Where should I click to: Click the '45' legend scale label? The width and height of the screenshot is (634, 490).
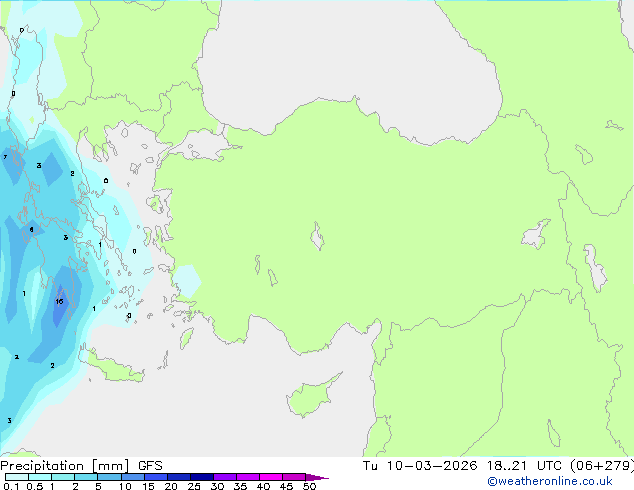coord(286,486)
